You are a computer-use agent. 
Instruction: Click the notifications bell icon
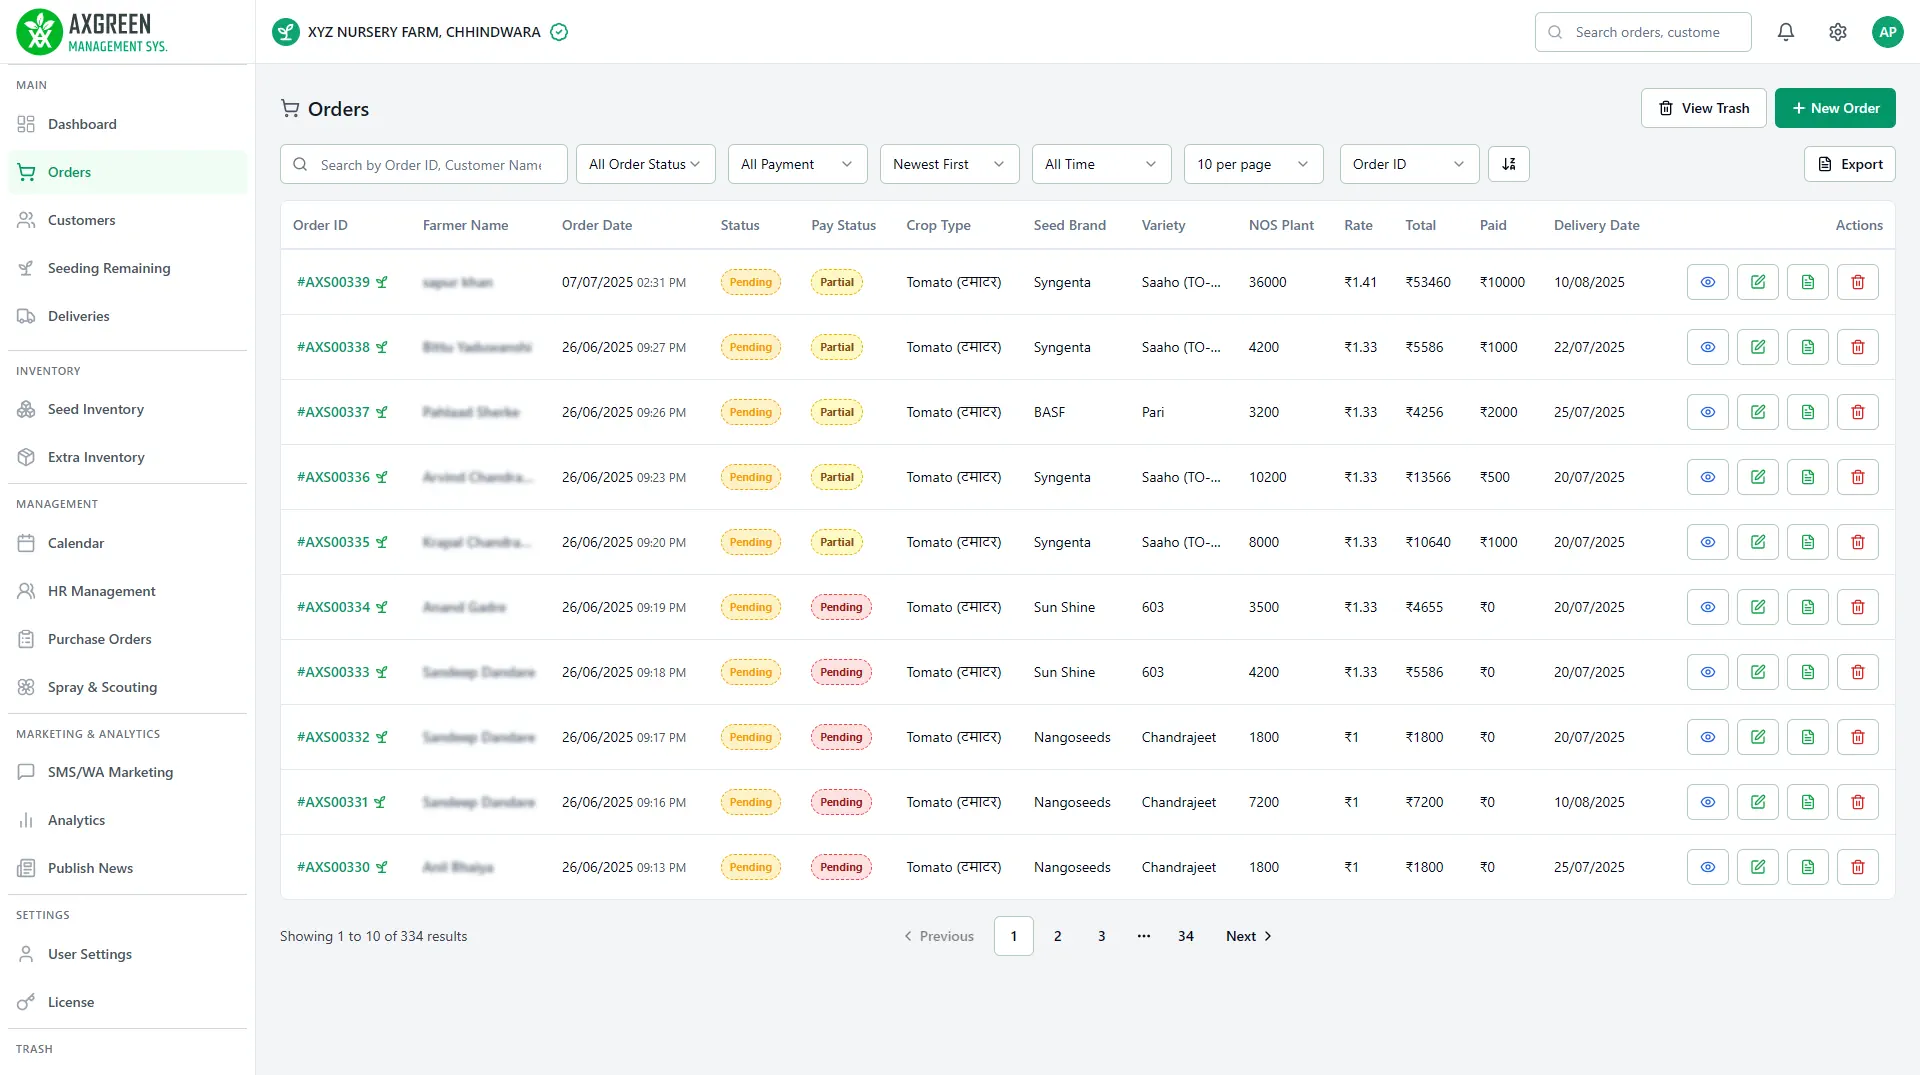pyautogui.click(x=1785, y=32)
